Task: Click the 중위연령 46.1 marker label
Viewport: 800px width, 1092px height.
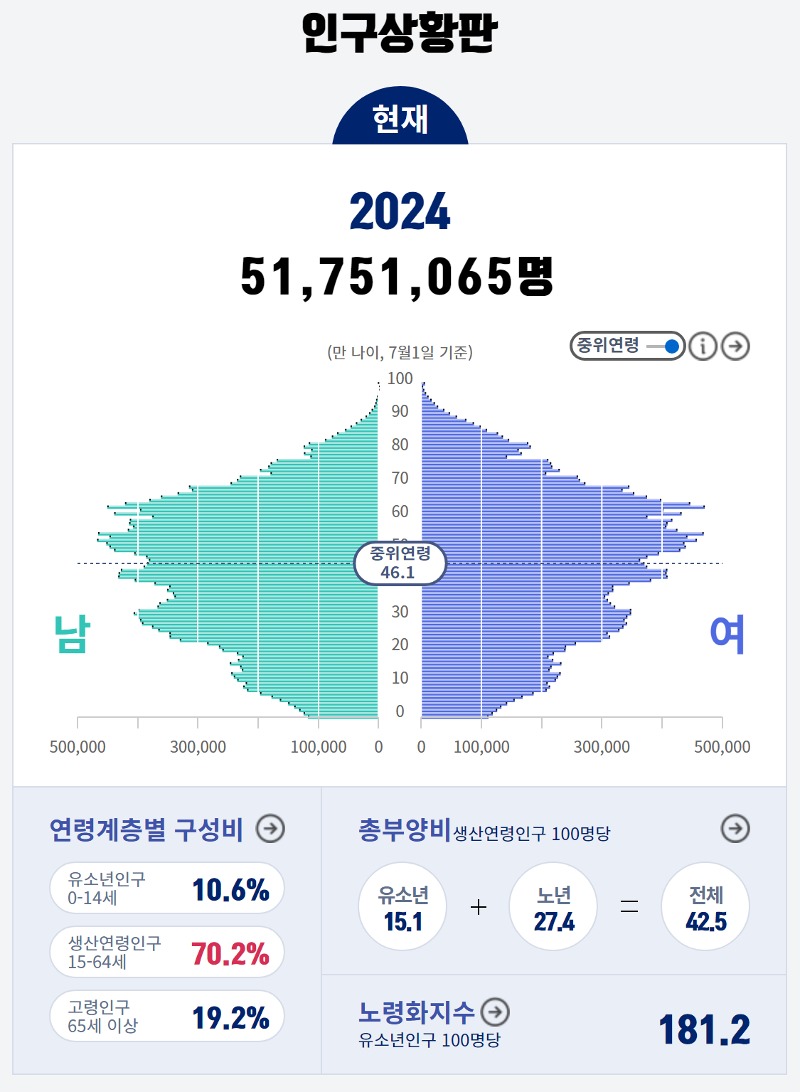Action: point(399,563)
